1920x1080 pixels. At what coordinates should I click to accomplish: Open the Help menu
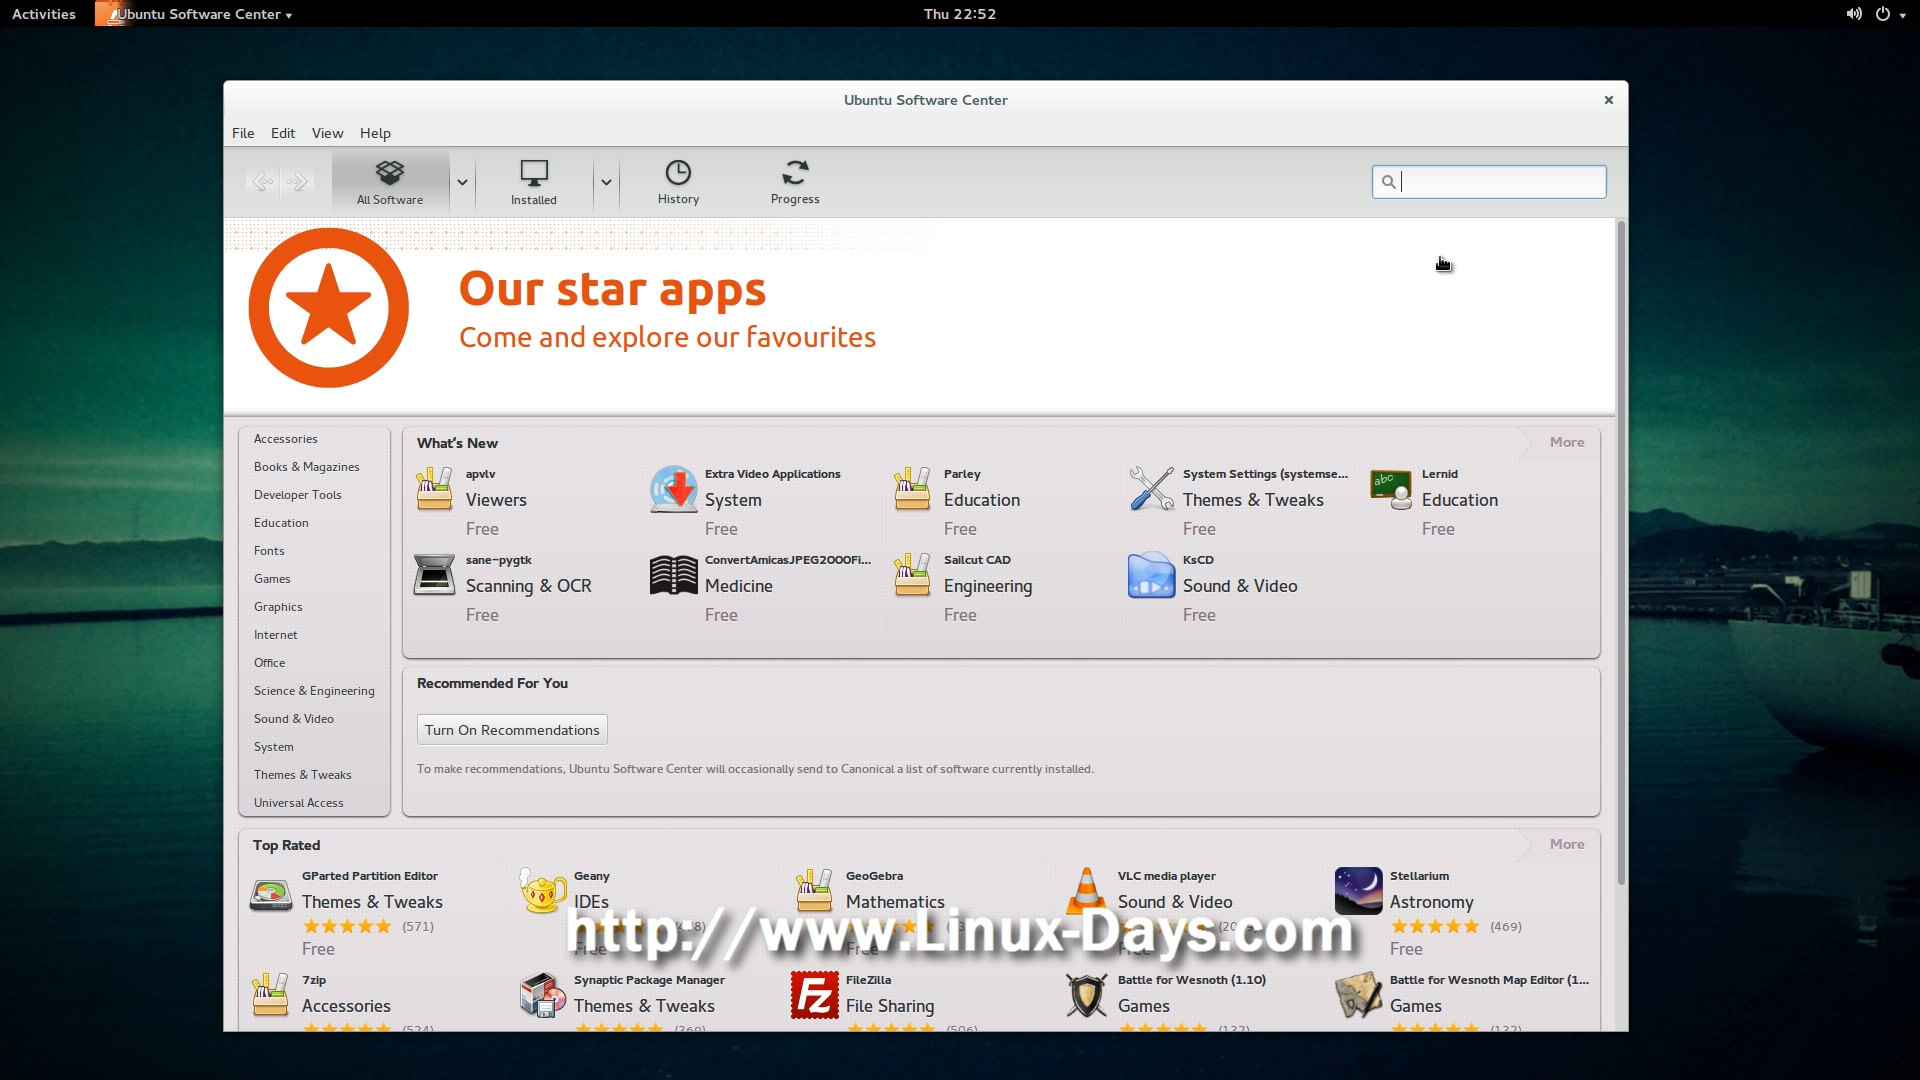375,133
